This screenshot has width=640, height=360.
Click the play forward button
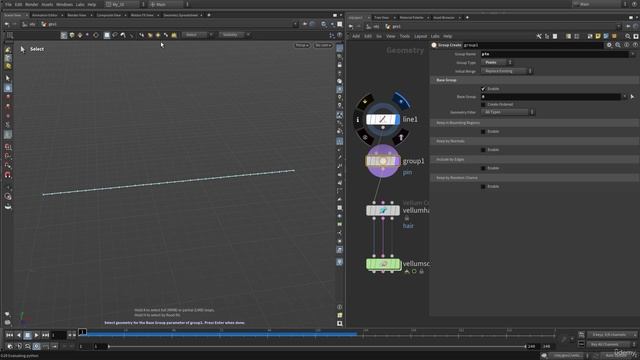pyautogui.click(x=36, y=335)
